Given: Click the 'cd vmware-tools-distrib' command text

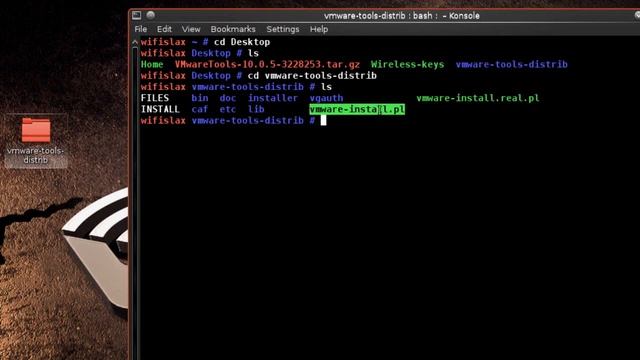Looking at the screenshot, I should [312, 76].
